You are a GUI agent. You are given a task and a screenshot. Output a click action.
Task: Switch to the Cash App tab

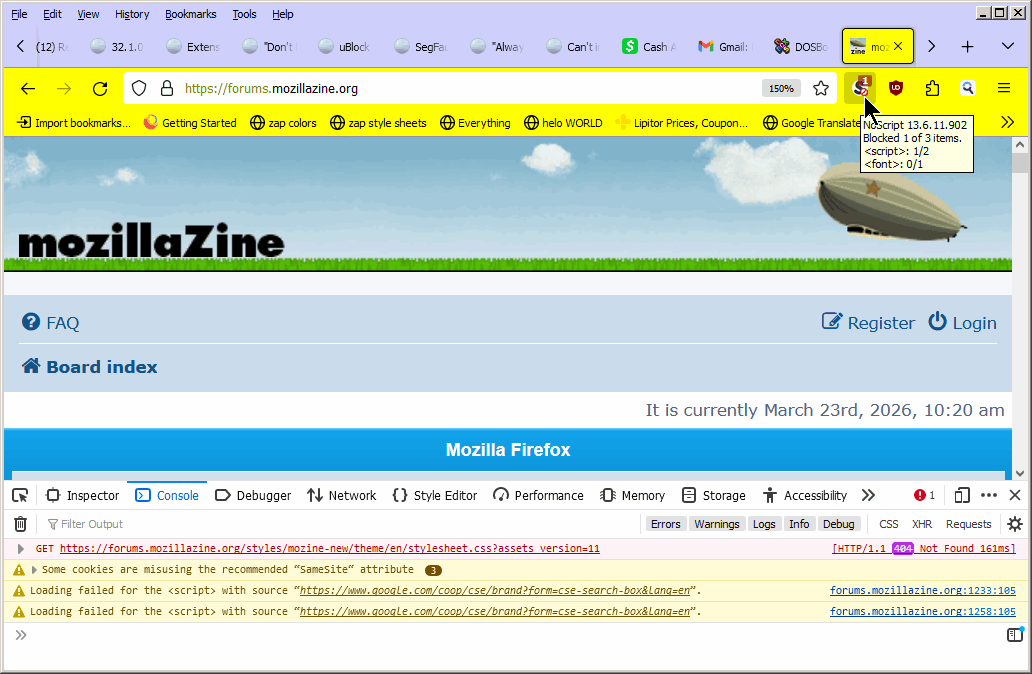pyautogui.click(x=648, y=47)
